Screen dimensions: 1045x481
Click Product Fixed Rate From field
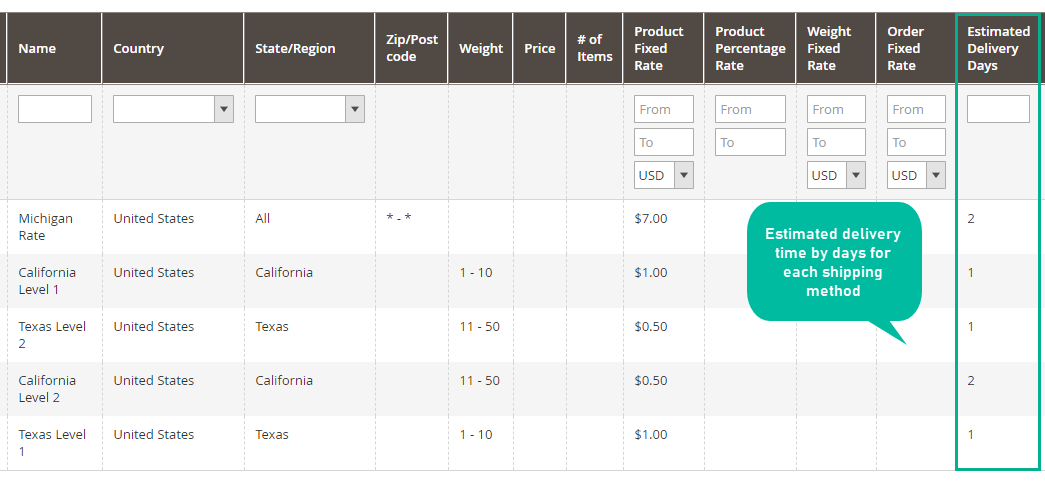[x=664, y=109]
